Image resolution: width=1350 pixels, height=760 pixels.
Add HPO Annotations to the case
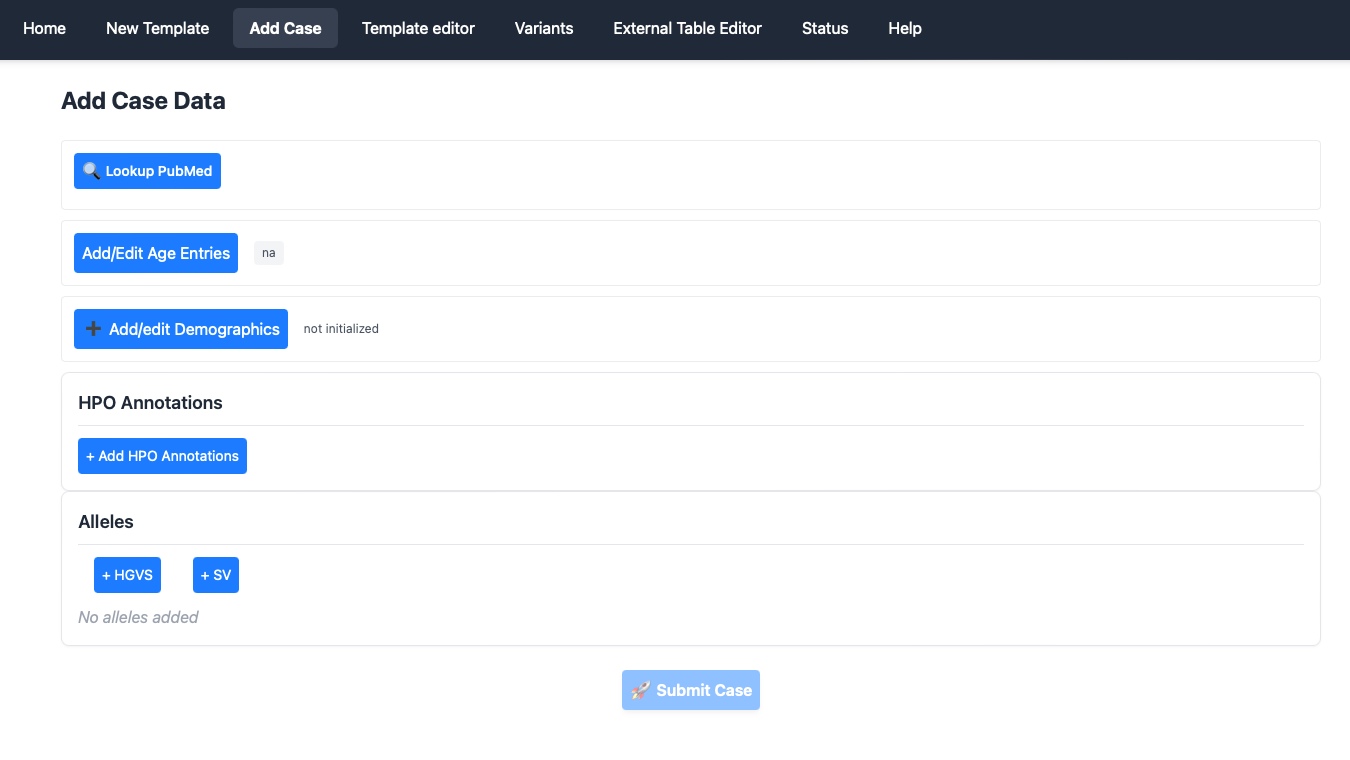(162, 456)
